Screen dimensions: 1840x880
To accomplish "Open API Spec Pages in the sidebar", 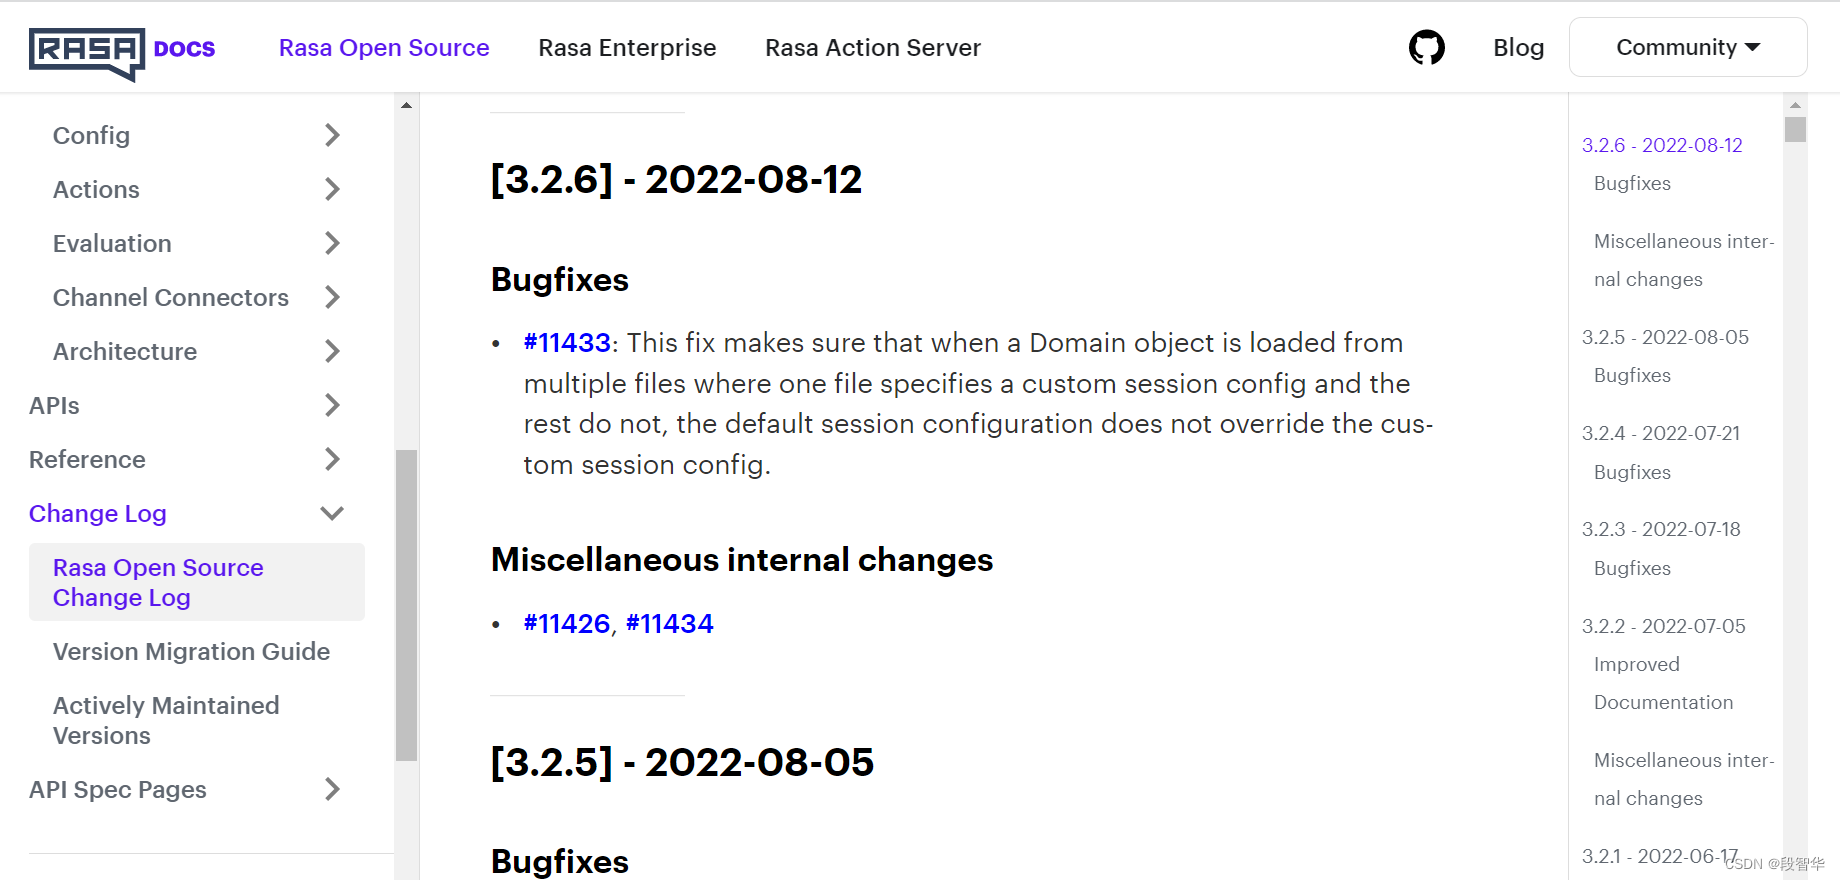I will pos(118,789).
